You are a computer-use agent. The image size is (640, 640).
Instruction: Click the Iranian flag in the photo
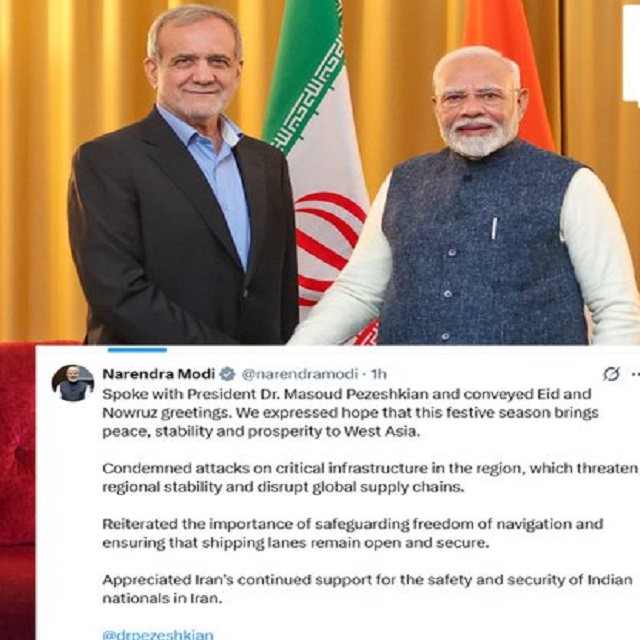[x=318, y=163]
